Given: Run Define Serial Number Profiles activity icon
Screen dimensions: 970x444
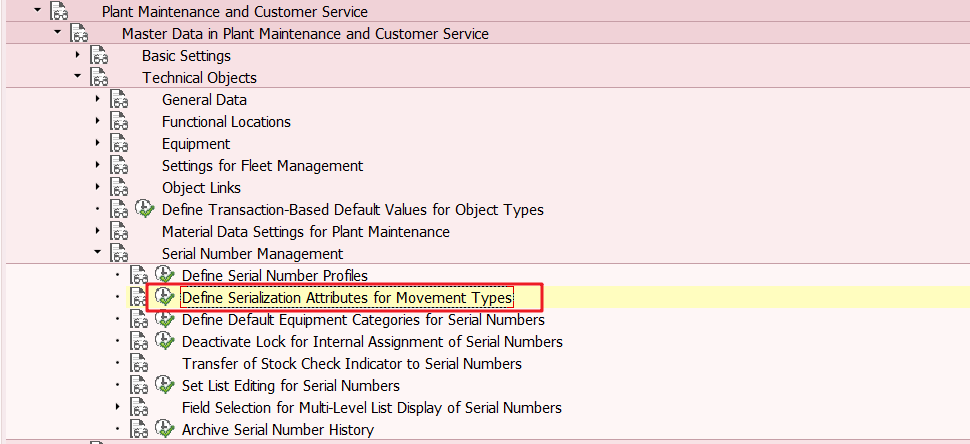Looking at the screenshot, I should pos(164,275).
